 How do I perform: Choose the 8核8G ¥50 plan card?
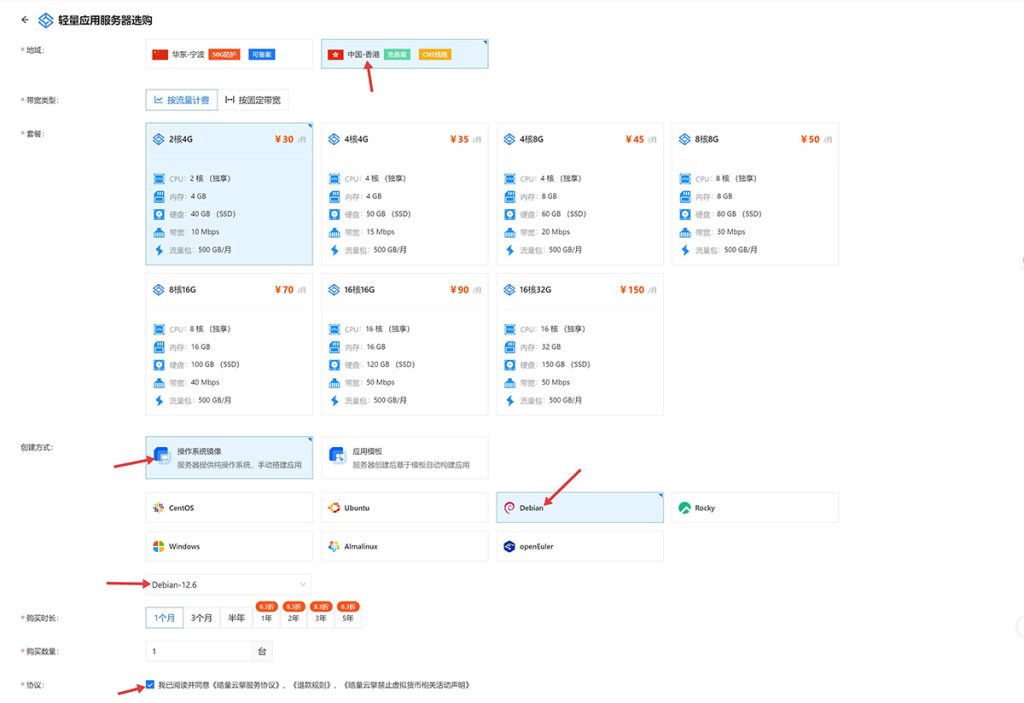(755, 194)
